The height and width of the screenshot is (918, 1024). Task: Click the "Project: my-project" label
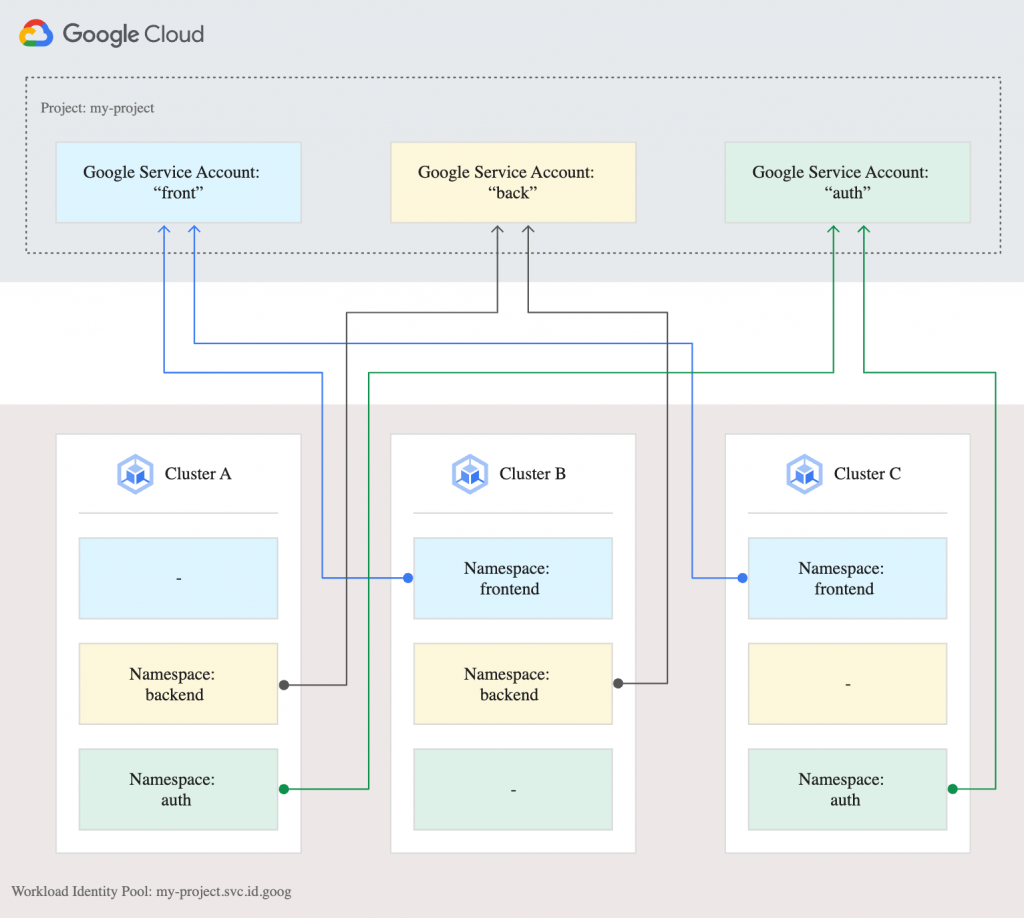coord(97,108)
